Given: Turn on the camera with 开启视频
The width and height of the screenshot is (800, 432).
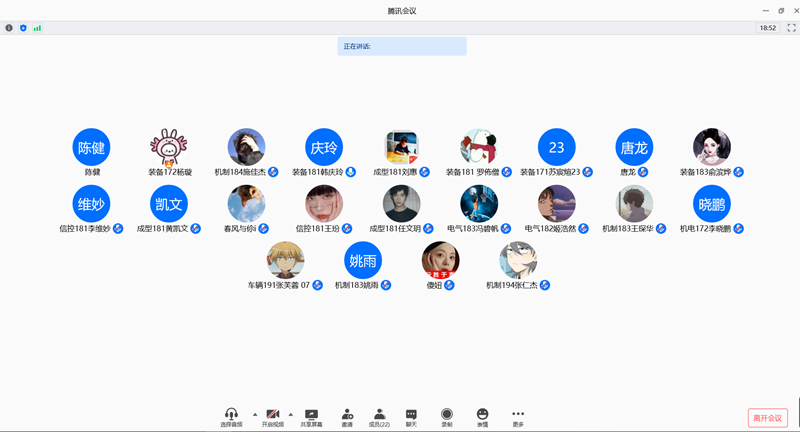Looking at the screenshot, I should pyautogui.click(x=273, y=415).
